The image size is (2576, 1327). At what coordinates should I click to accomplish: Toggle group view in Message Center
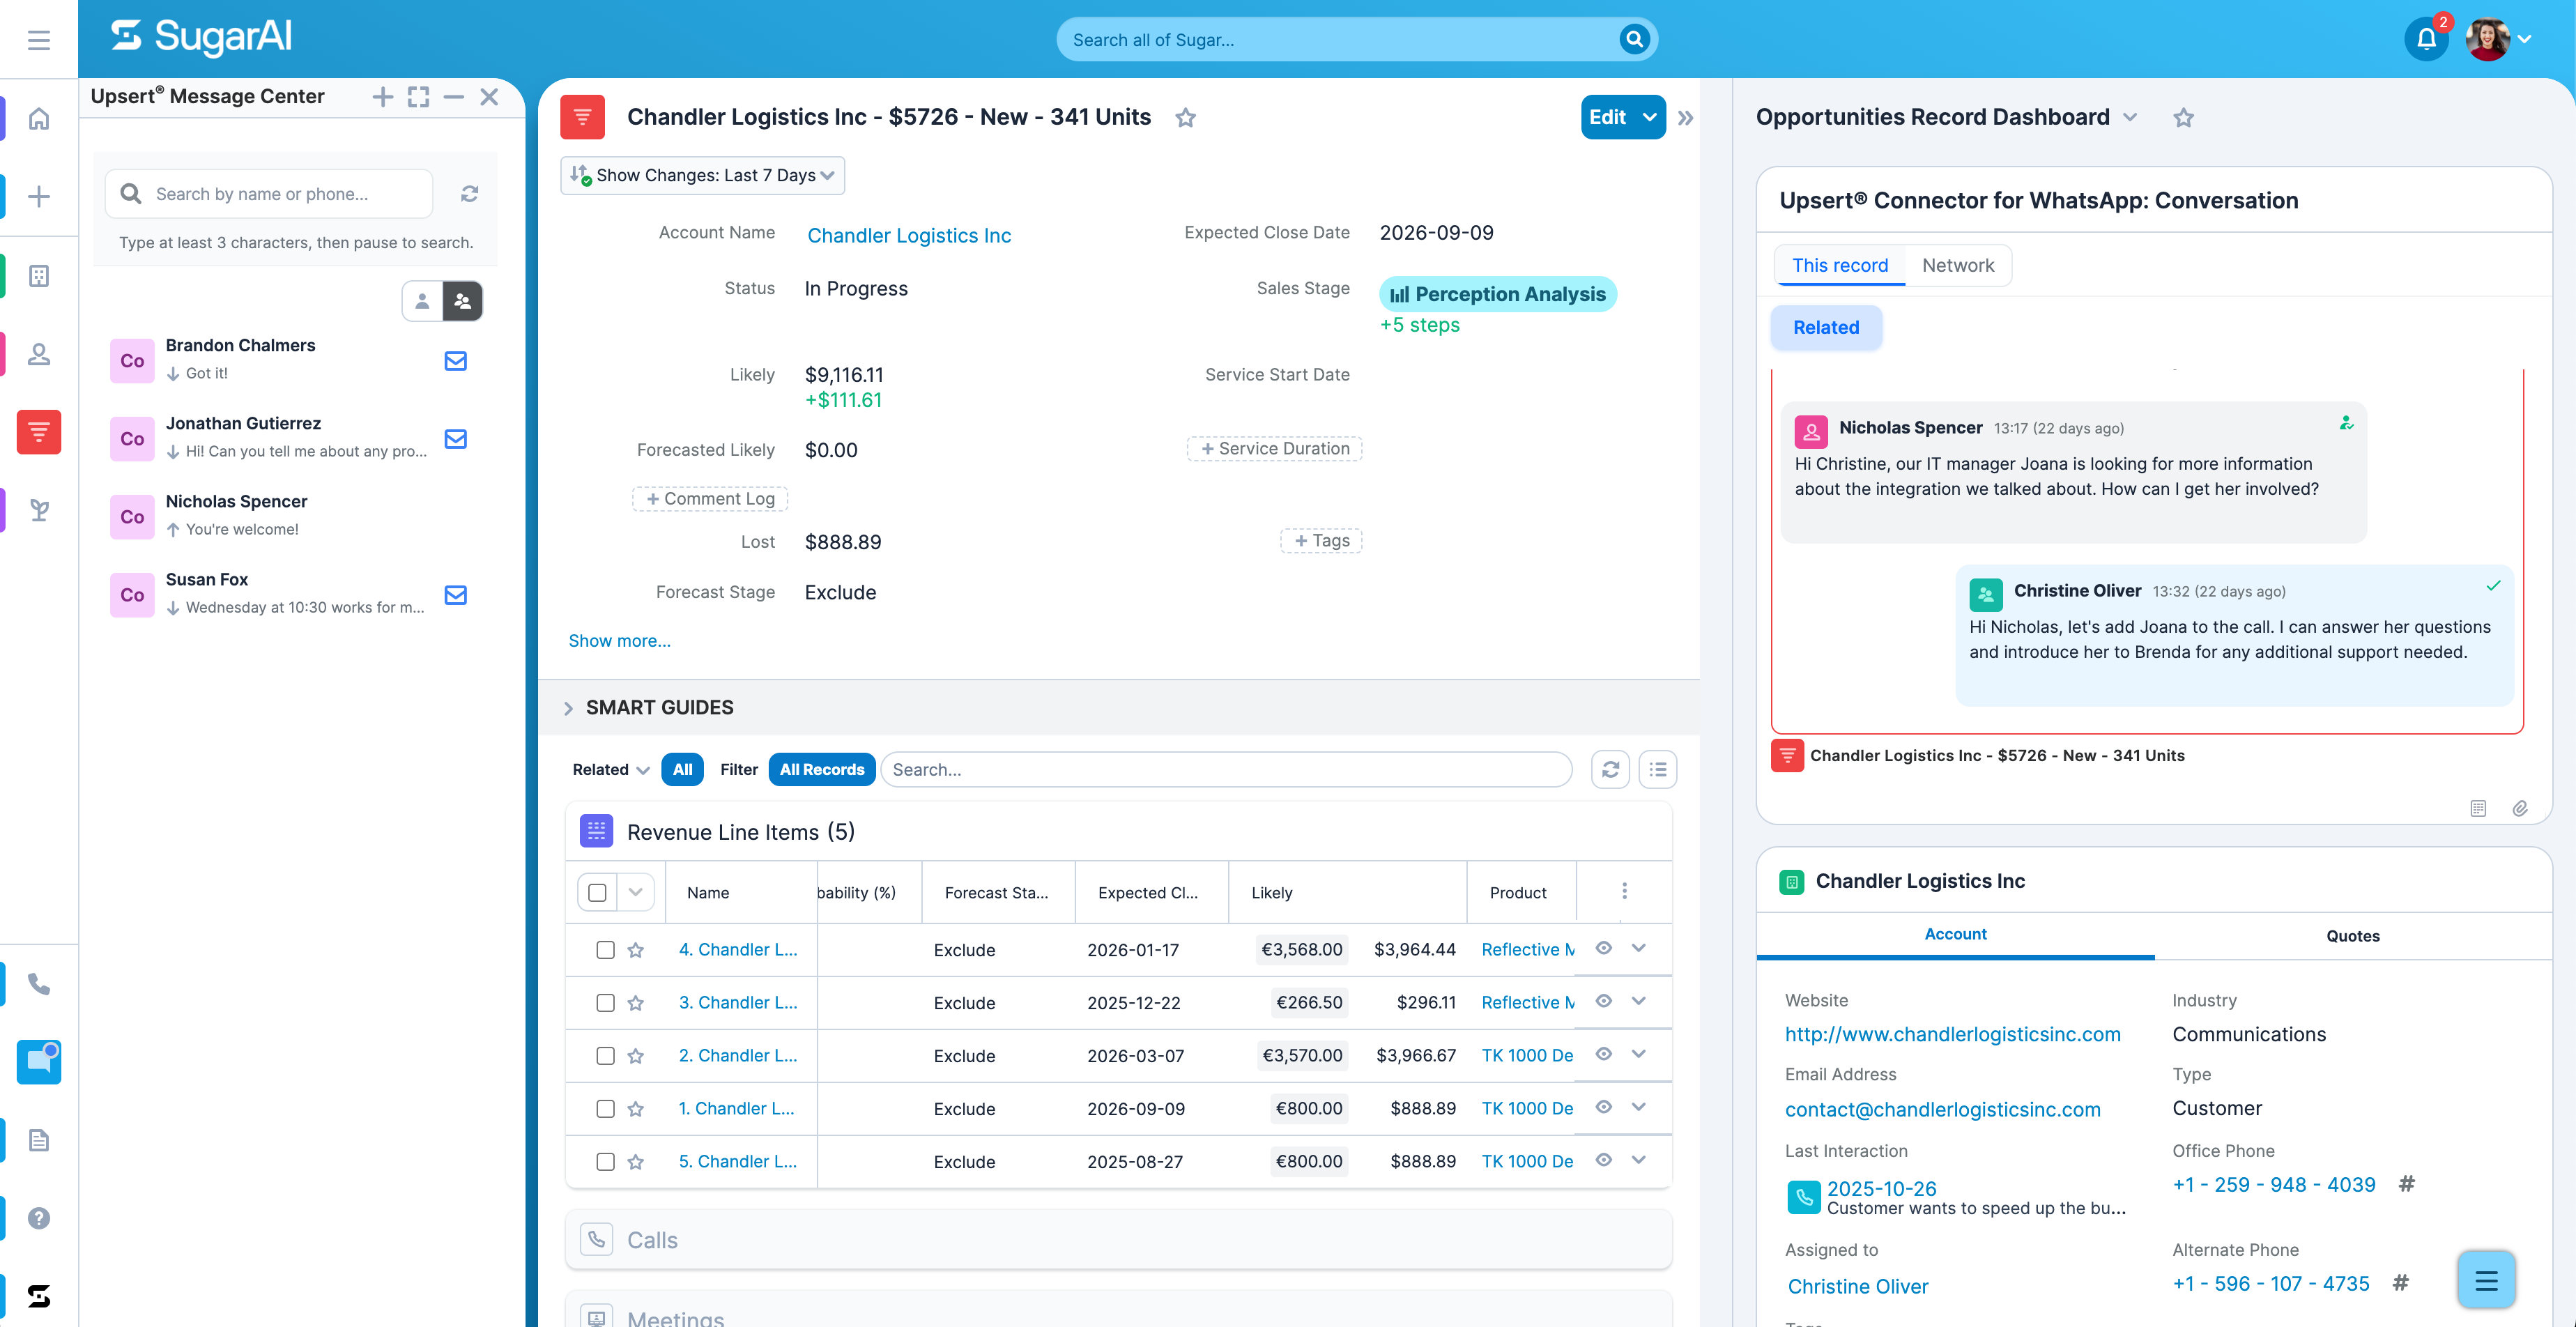462,301
